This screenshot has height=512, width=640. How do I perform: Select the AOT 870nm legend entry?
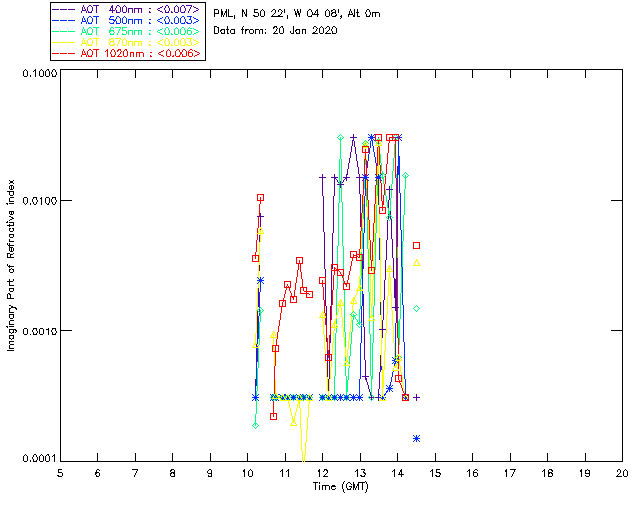pyautogui.click(x=127, y=42)
